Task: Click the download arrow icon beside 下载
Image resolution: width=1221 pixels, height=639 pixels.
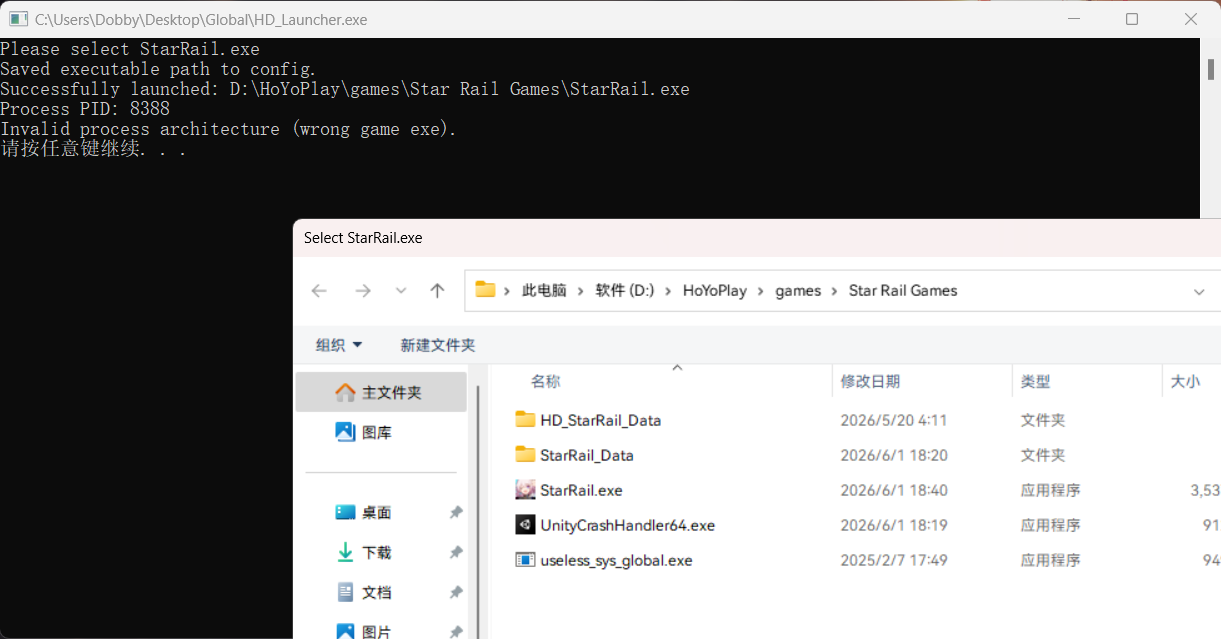Action: click(345, 552)
